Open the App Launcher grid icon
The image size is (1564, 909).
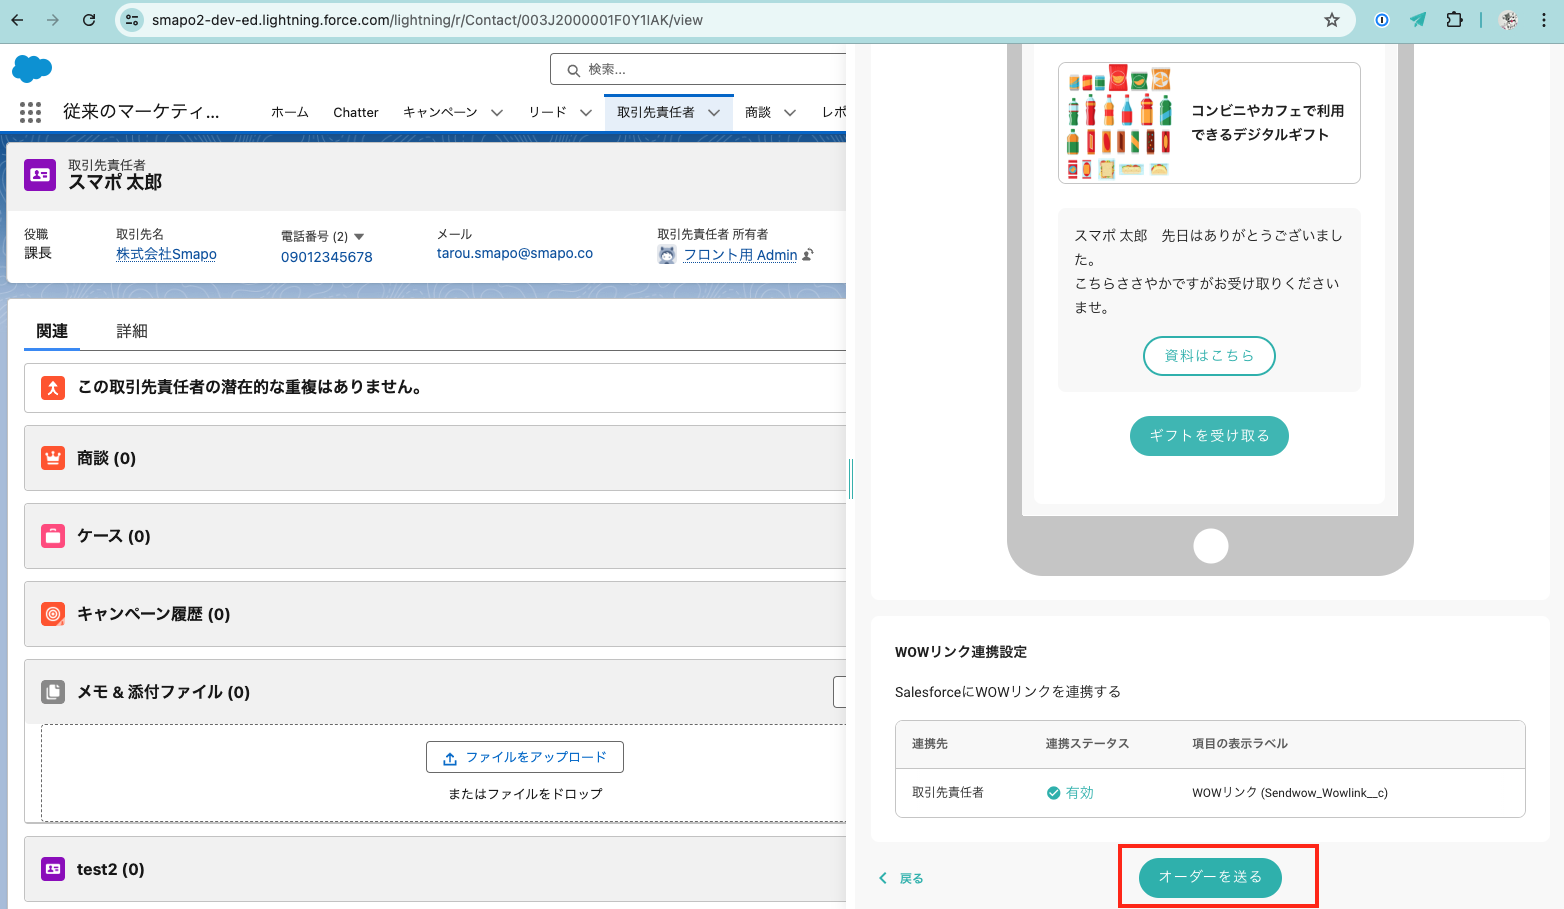[30, 112]
